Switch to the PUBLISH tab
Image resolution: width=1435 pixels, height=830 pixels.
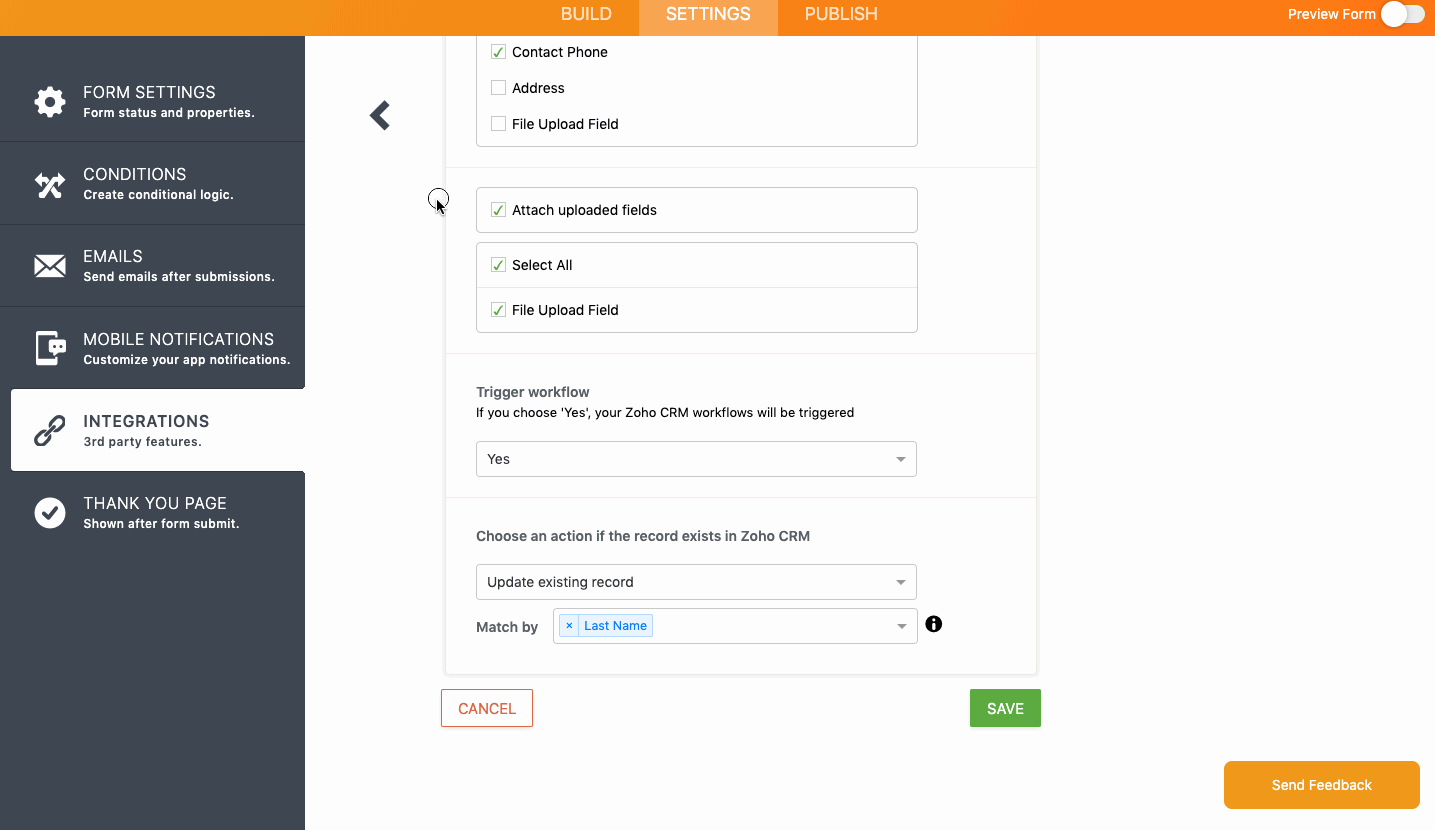click(841, 14)
